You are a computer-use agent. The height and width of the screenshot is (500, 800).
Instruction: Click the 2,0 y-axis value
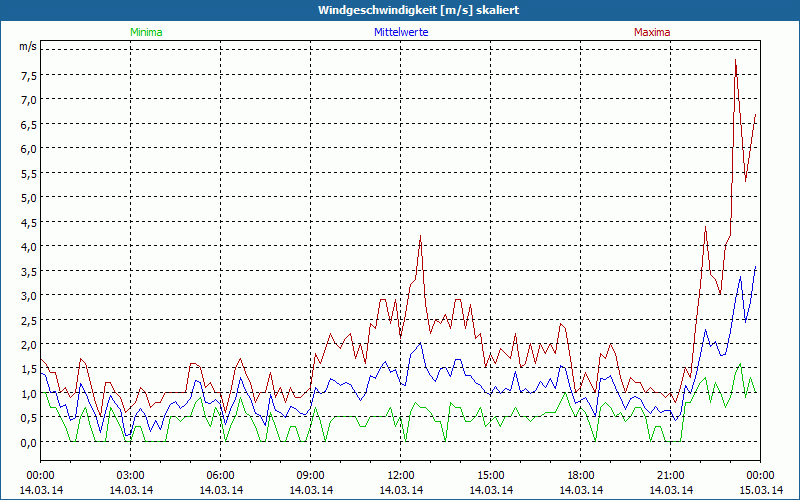coord(29,345)
